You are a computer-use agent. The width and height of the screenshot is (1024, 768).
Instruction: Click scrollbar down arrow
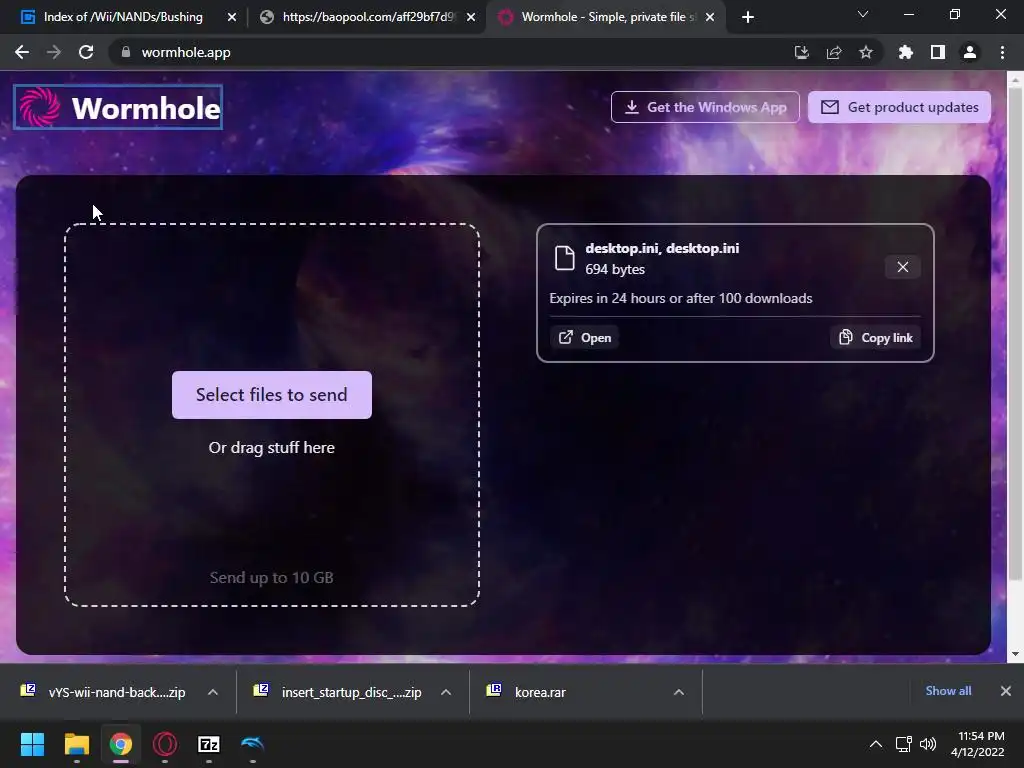pos(1015,654)
